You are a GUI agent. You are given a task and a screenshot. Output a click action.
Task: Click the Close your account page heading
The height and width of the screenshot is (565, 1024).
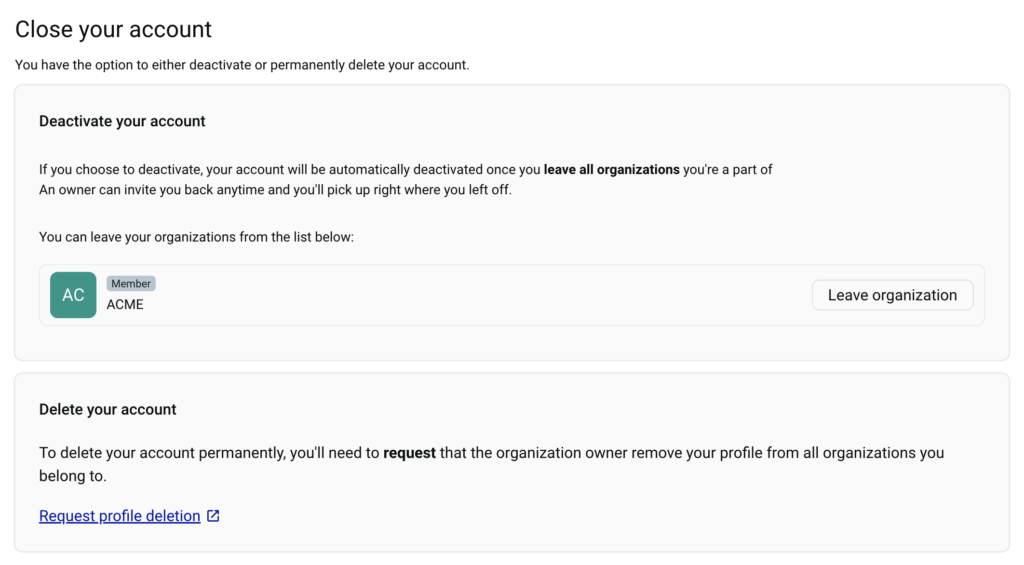pos(113,30)
